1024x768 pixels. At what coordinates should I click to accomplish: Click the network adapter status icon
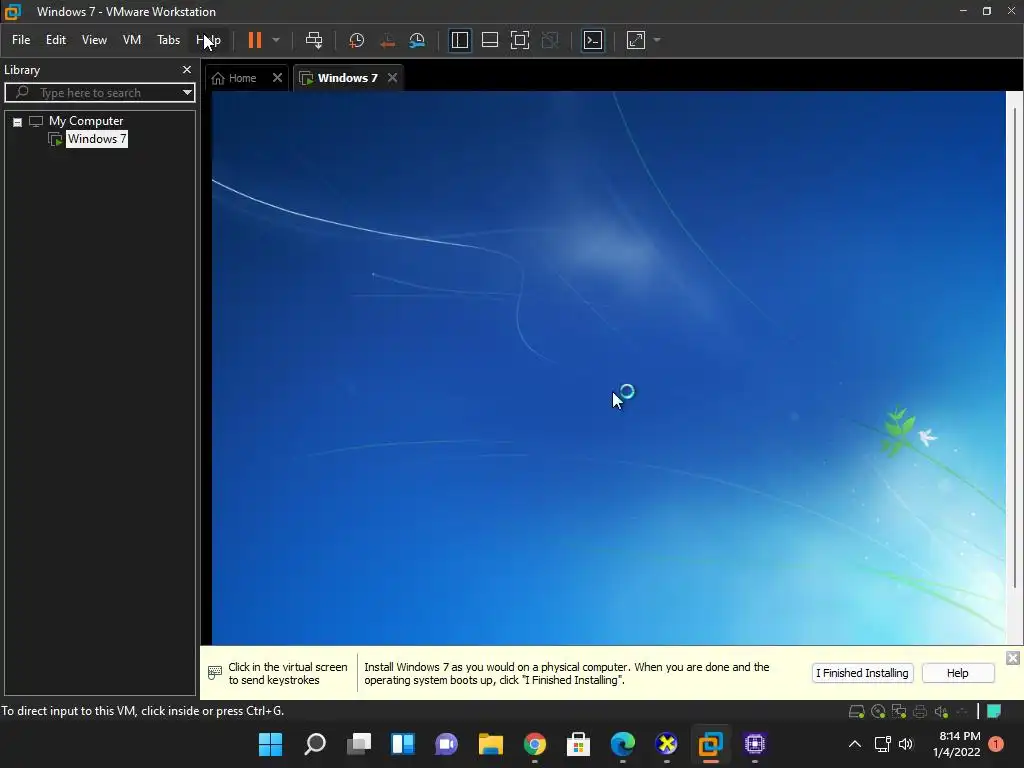(899, 712)
